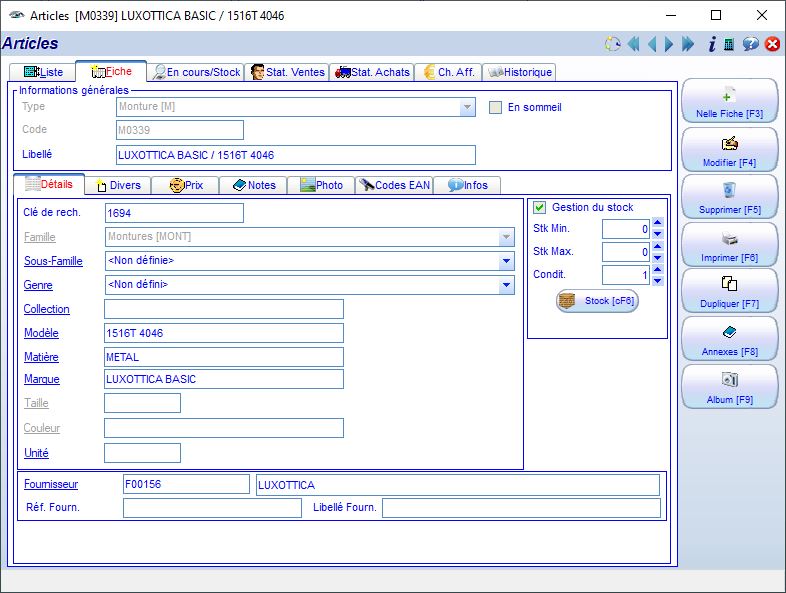
Task: Open the Collection link label
Action: tap(47, 309)
